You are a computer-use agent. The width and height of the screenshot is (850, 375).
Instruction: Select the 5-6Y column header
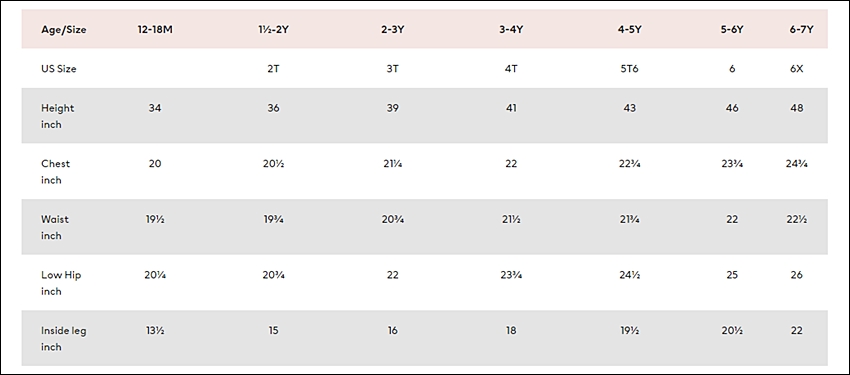click(x=732, y=30)
